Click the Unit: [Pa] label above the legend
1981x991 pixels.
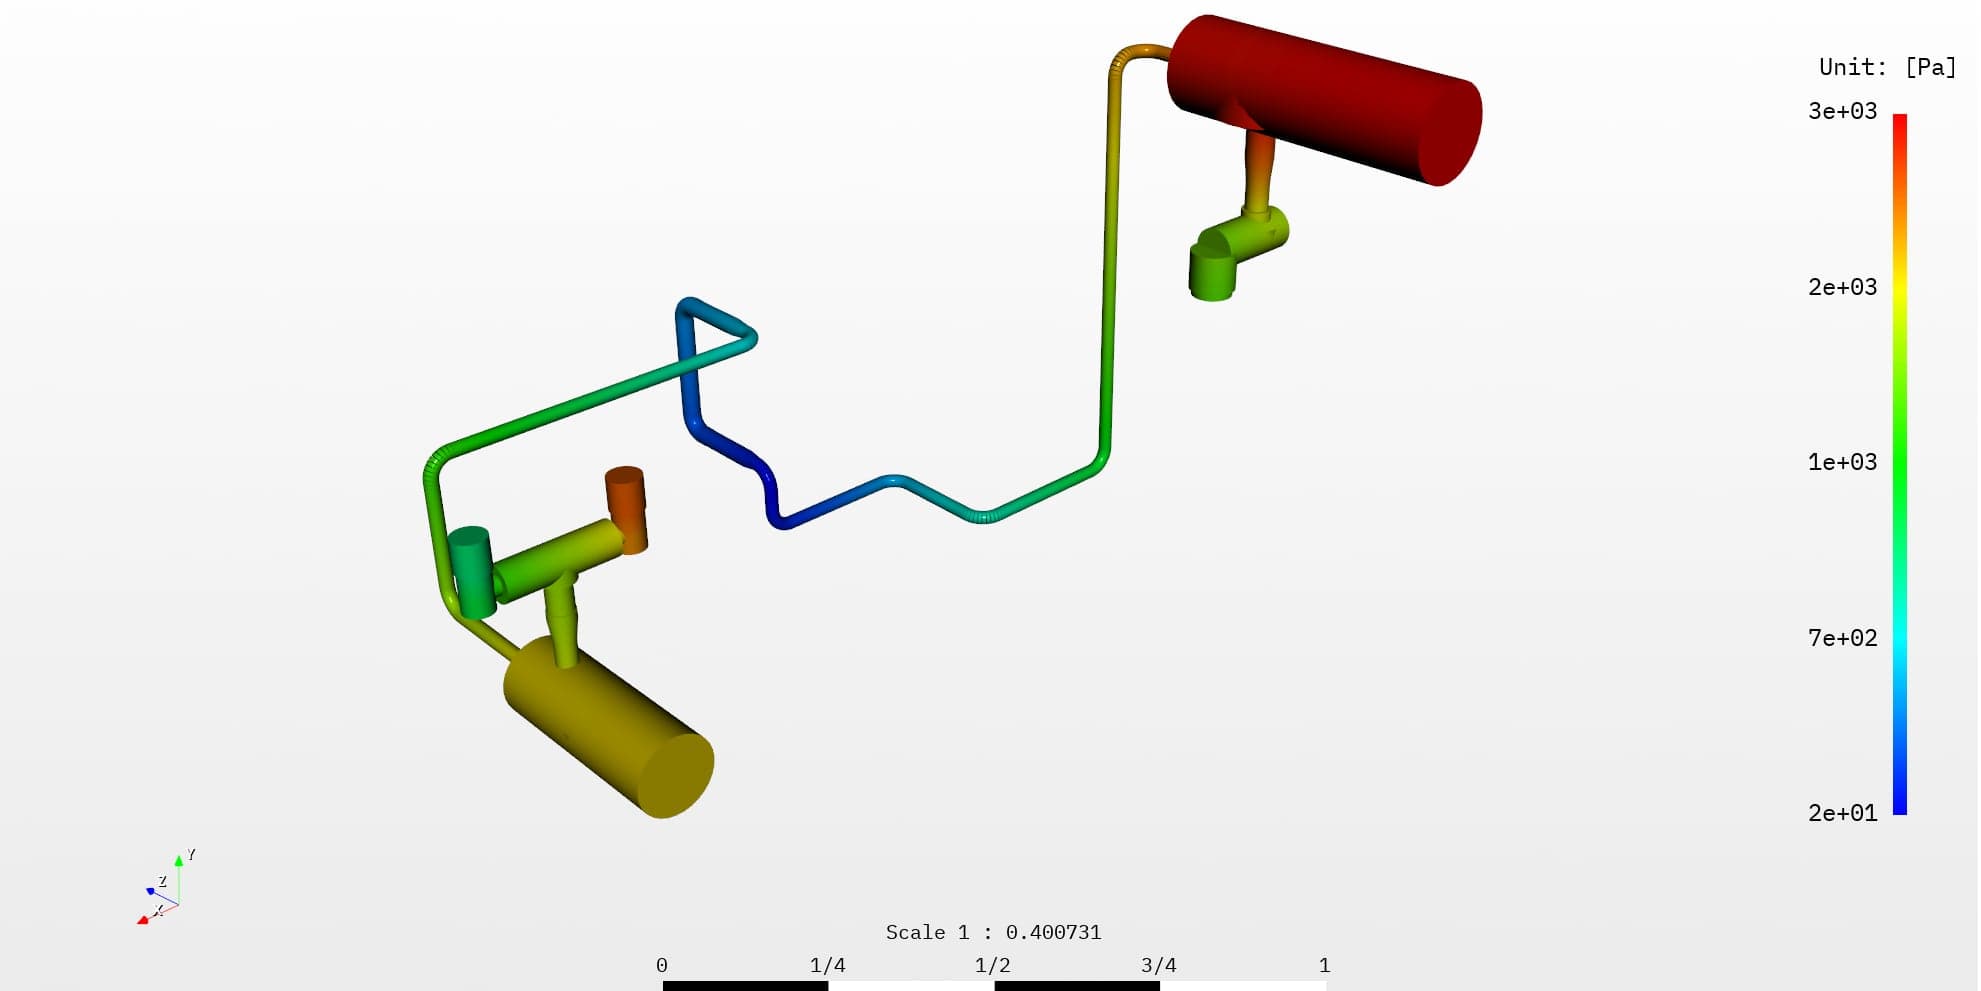coord(1886,66)
